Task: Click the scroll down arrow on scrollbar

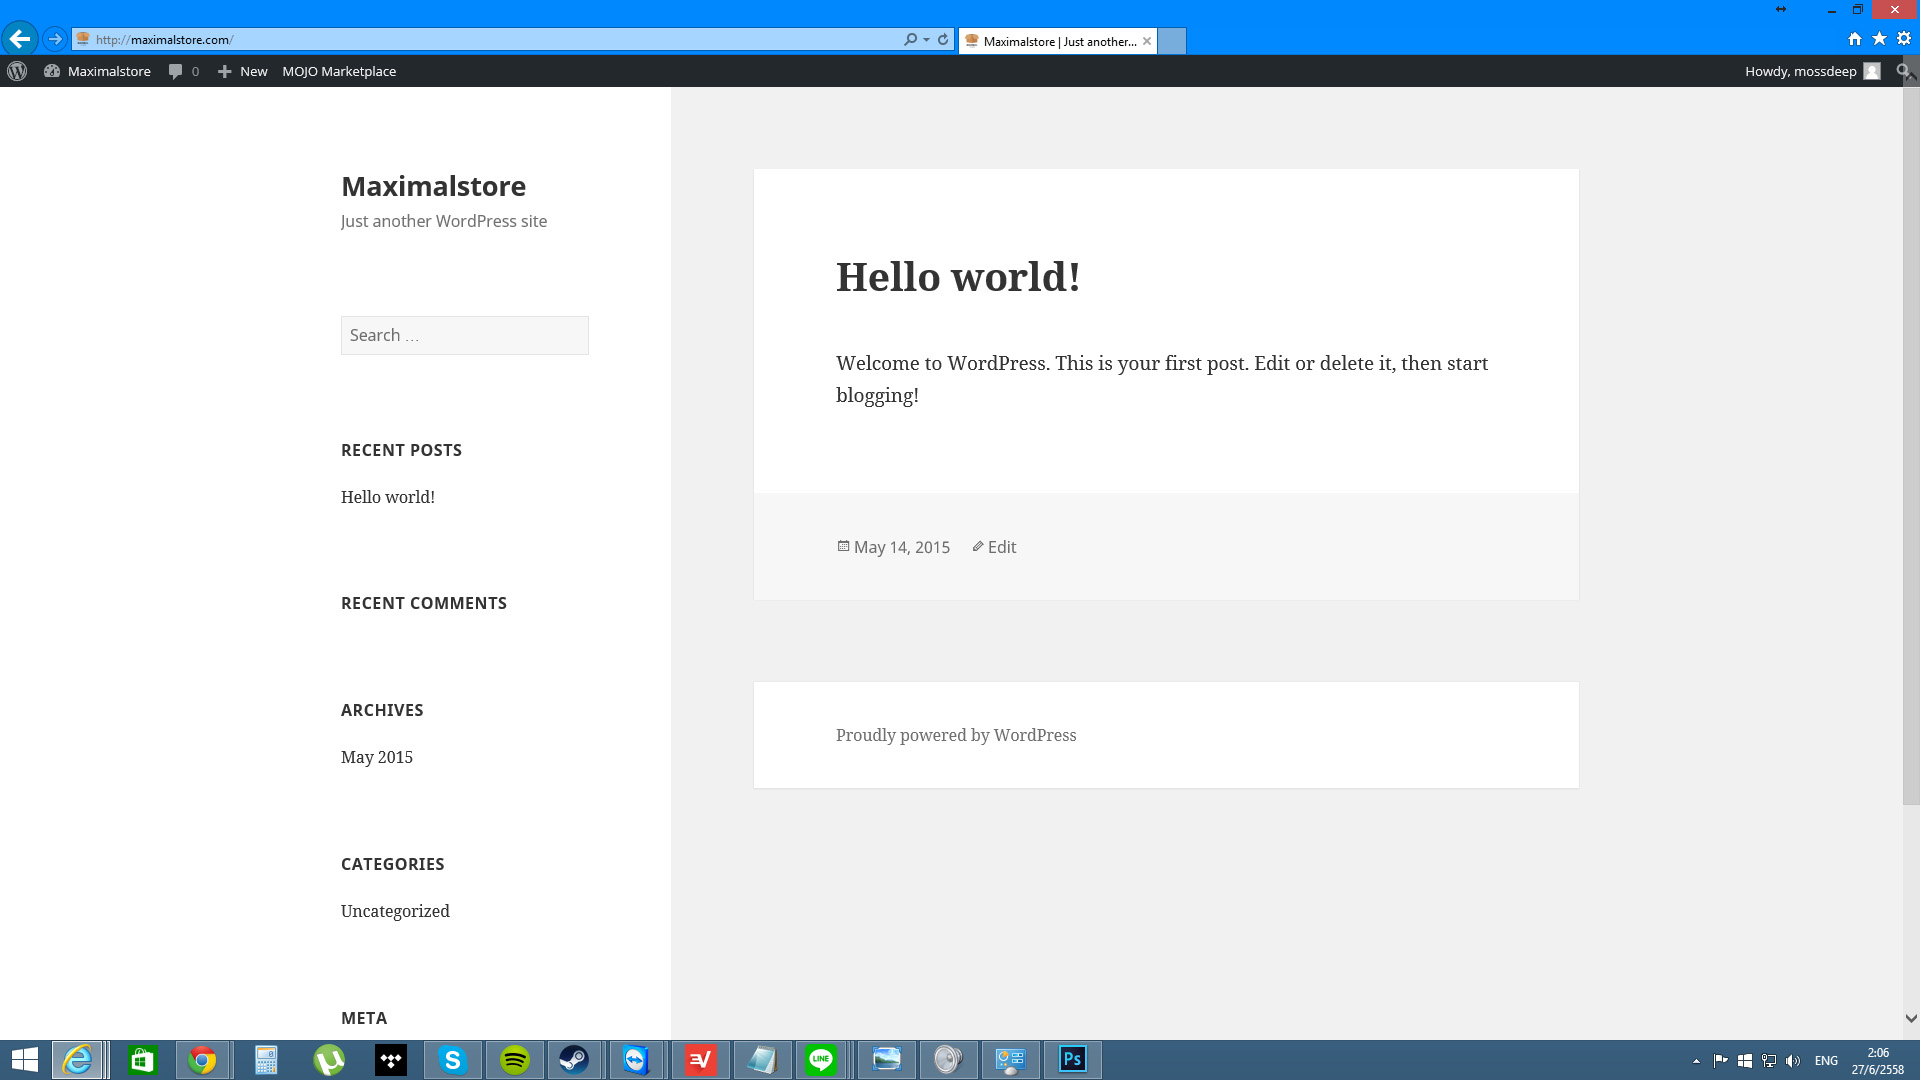Action: point(1911,1018)
